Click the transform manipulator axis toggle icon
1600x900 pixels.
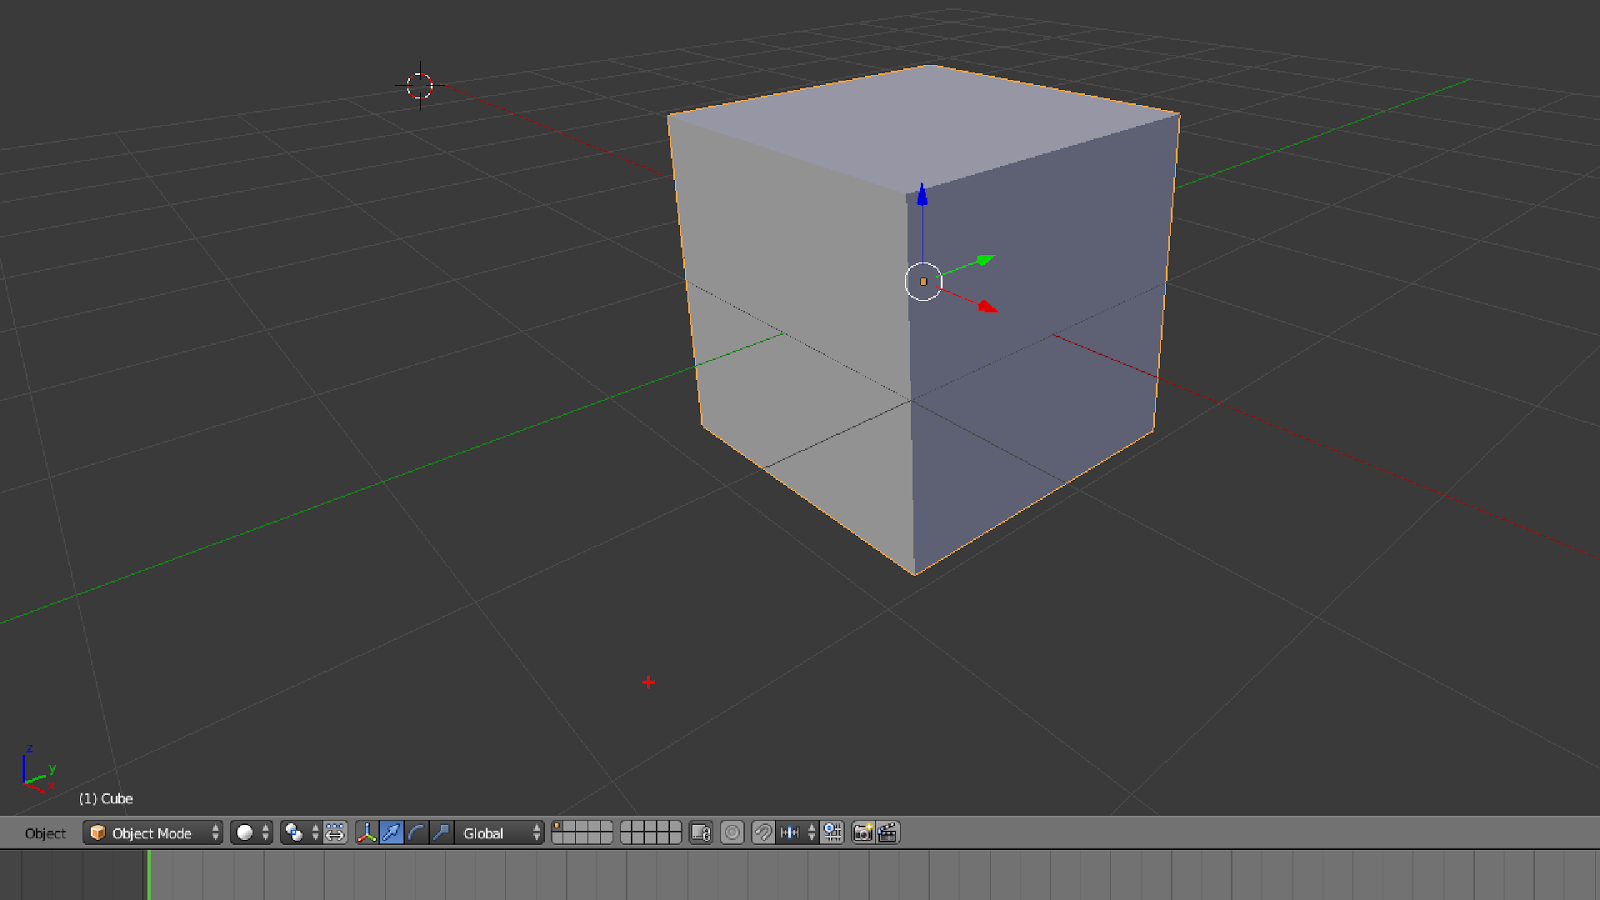pyautogui.click(x=367, y=833)
